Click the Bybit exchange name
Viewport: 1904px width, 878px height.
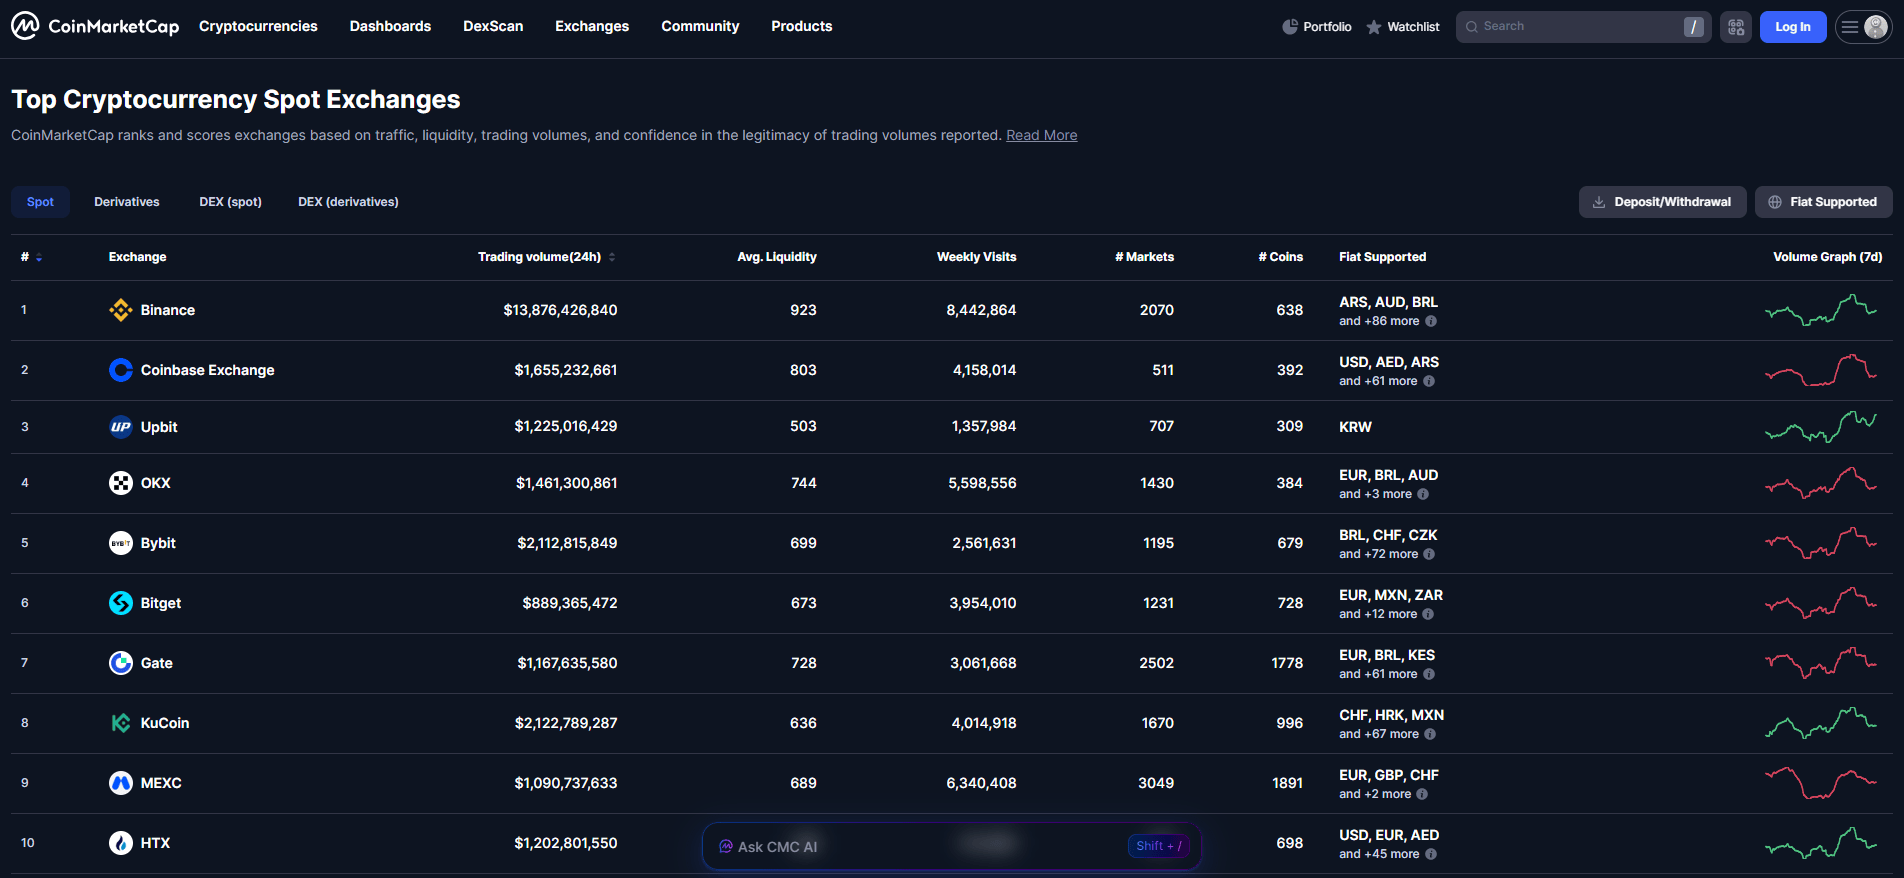[158, 543]
